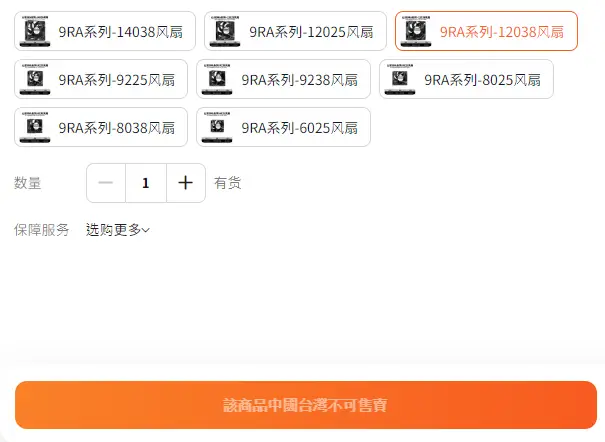Click the 9RA系列-12038风扇 fan thumbnail
The height and width of the screenshot is (442, 605).
click(x=416, y=31)
